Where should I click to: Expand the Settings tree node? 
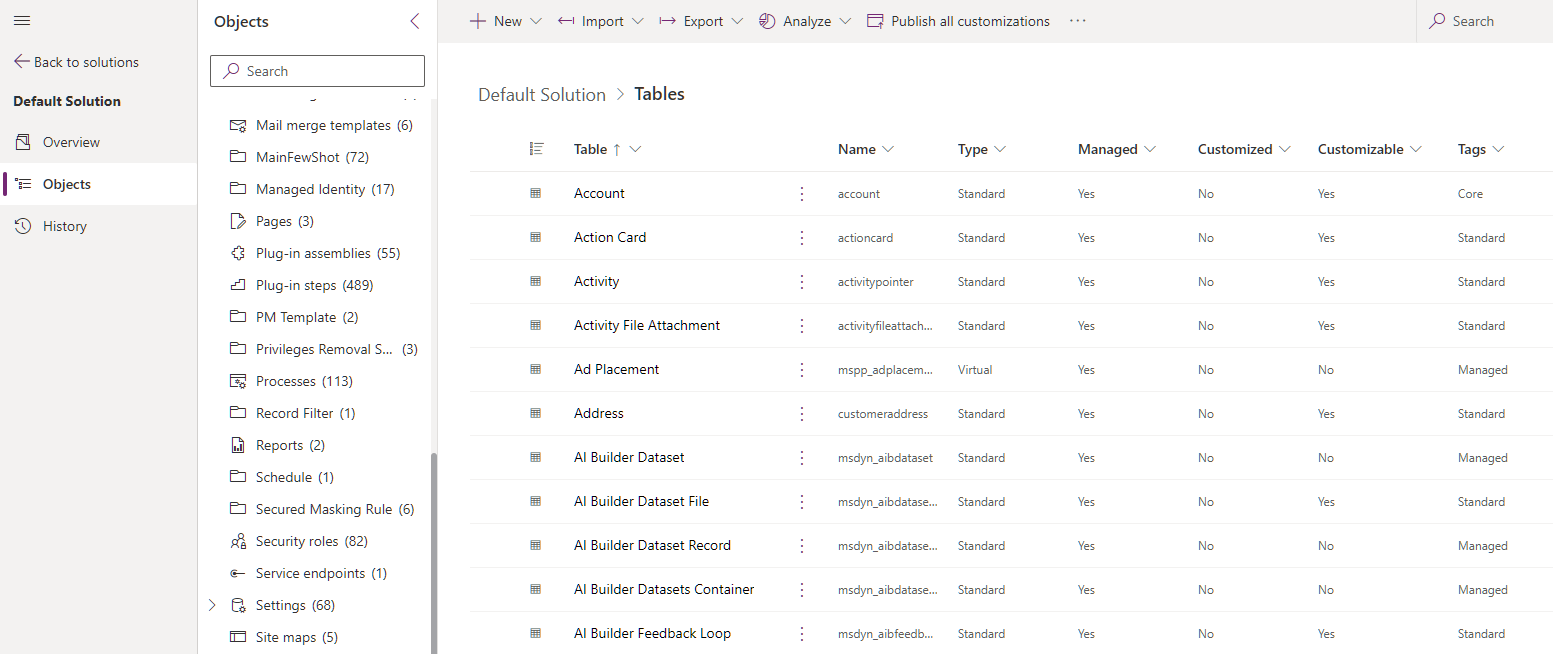(x=212, y=605)
